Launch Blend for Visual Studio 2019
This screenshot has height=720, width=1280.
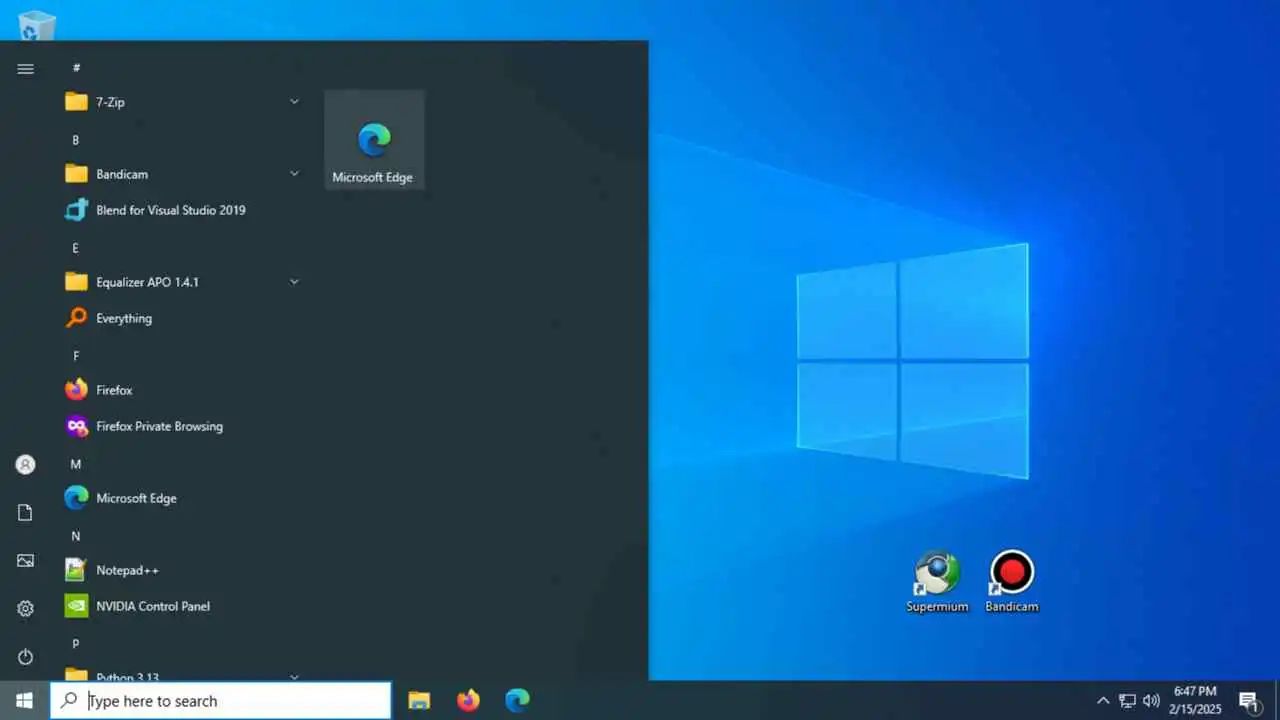pyautogui.click(x=183, y=210)
